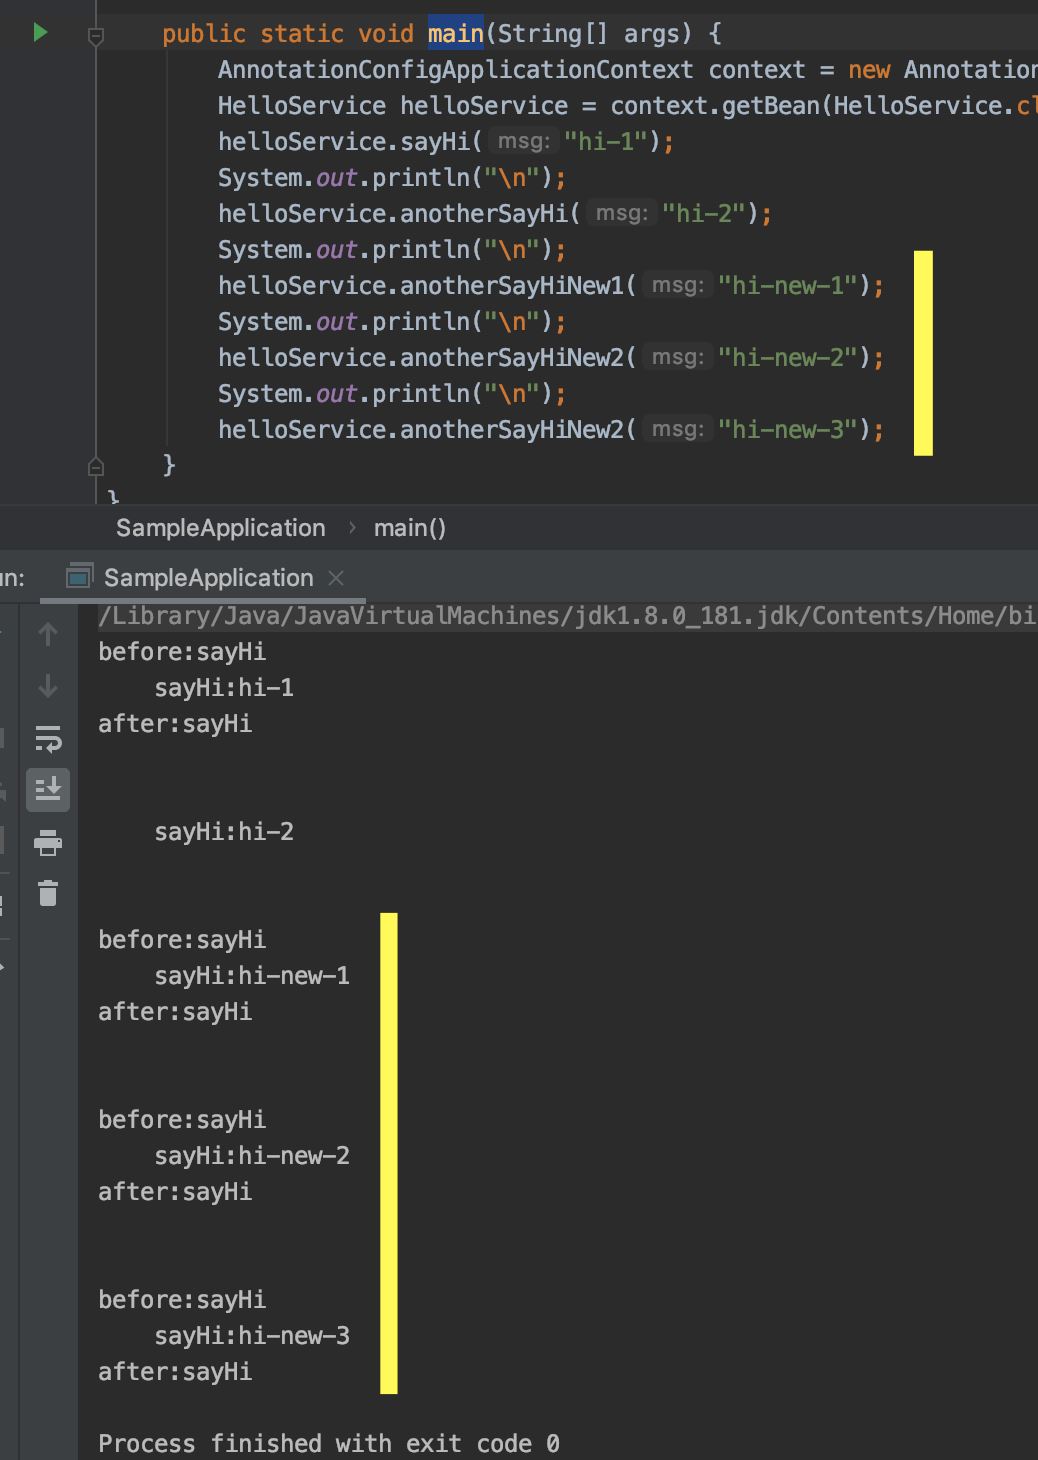Image resolution: width=1038 pixels, height=1460 pixels.
Task: Close the SampleApplication run tab
Action: click(336, 578)
